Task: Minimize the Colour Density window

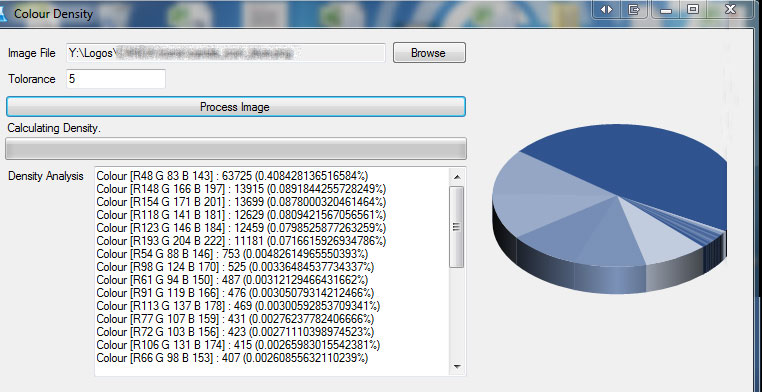Action: (x=666, y=10)
